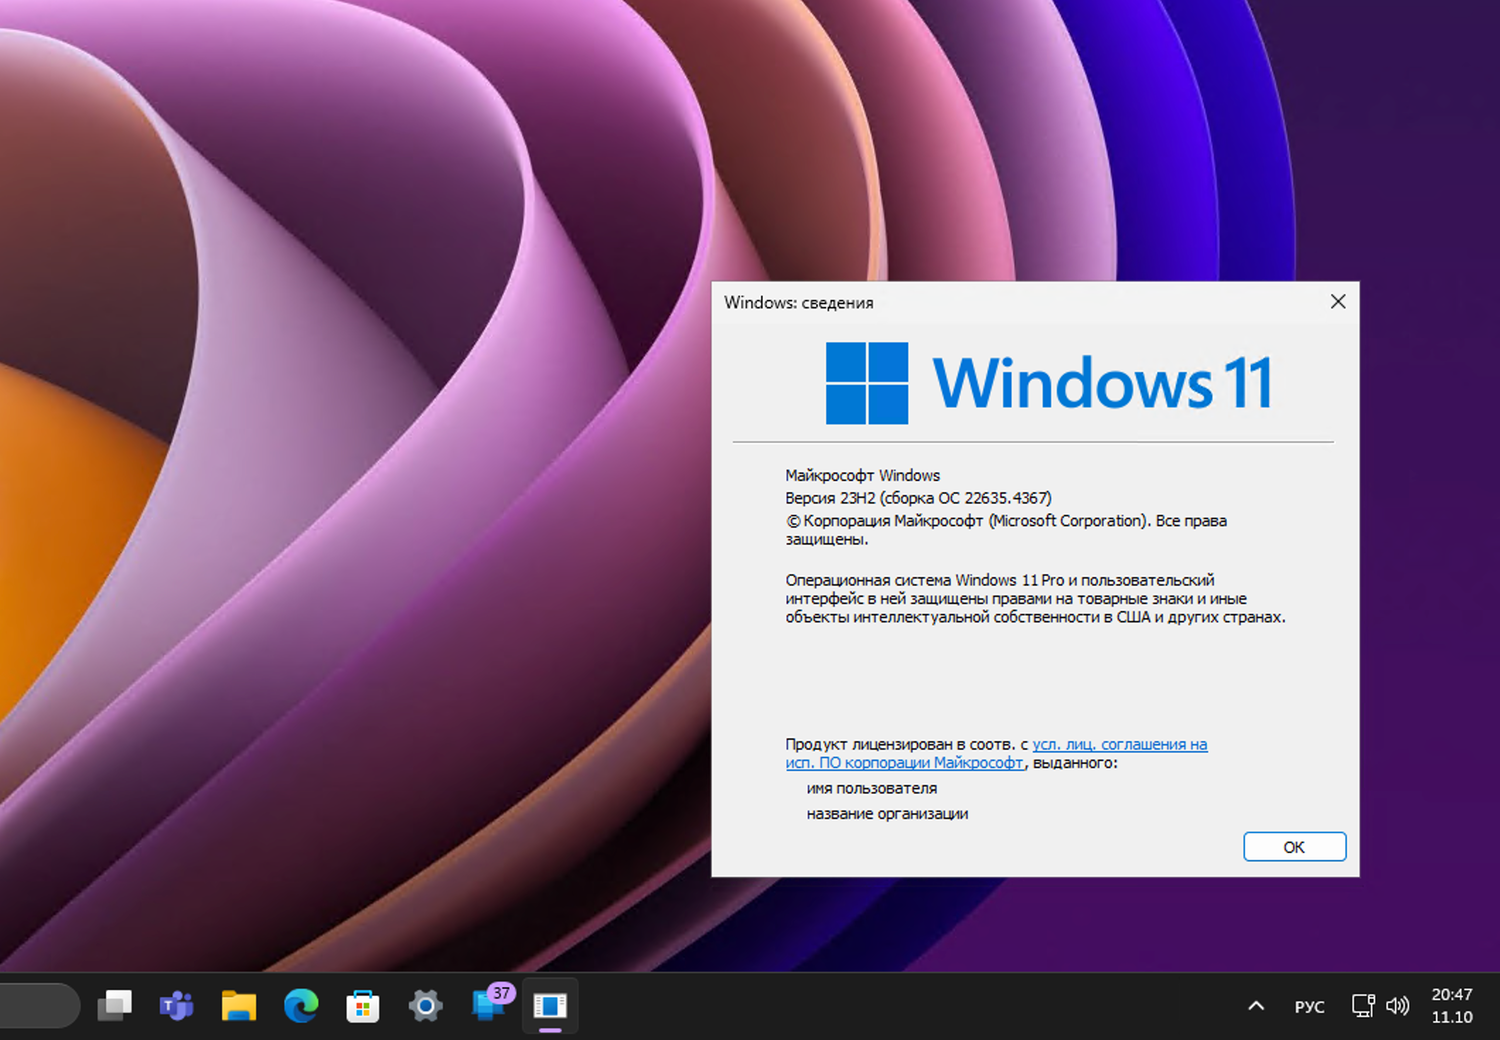
Task: Open Windows Settings via the gear icon
Action: pos(425,1006)
